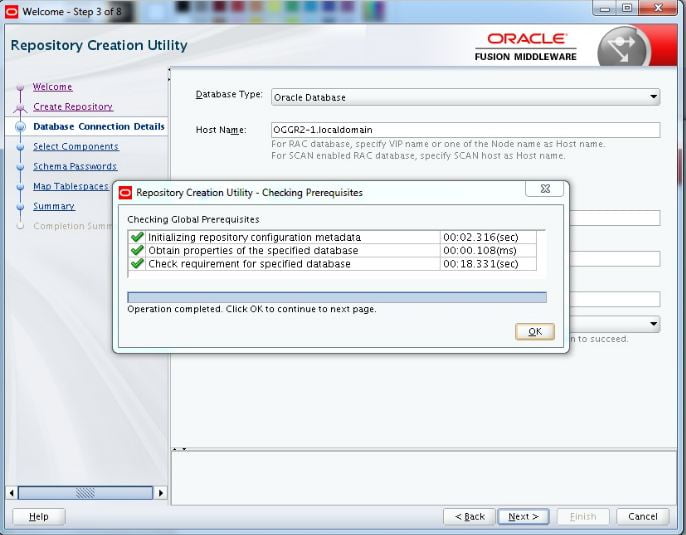
Task: Click the Back button
Action: pos(469,517)
